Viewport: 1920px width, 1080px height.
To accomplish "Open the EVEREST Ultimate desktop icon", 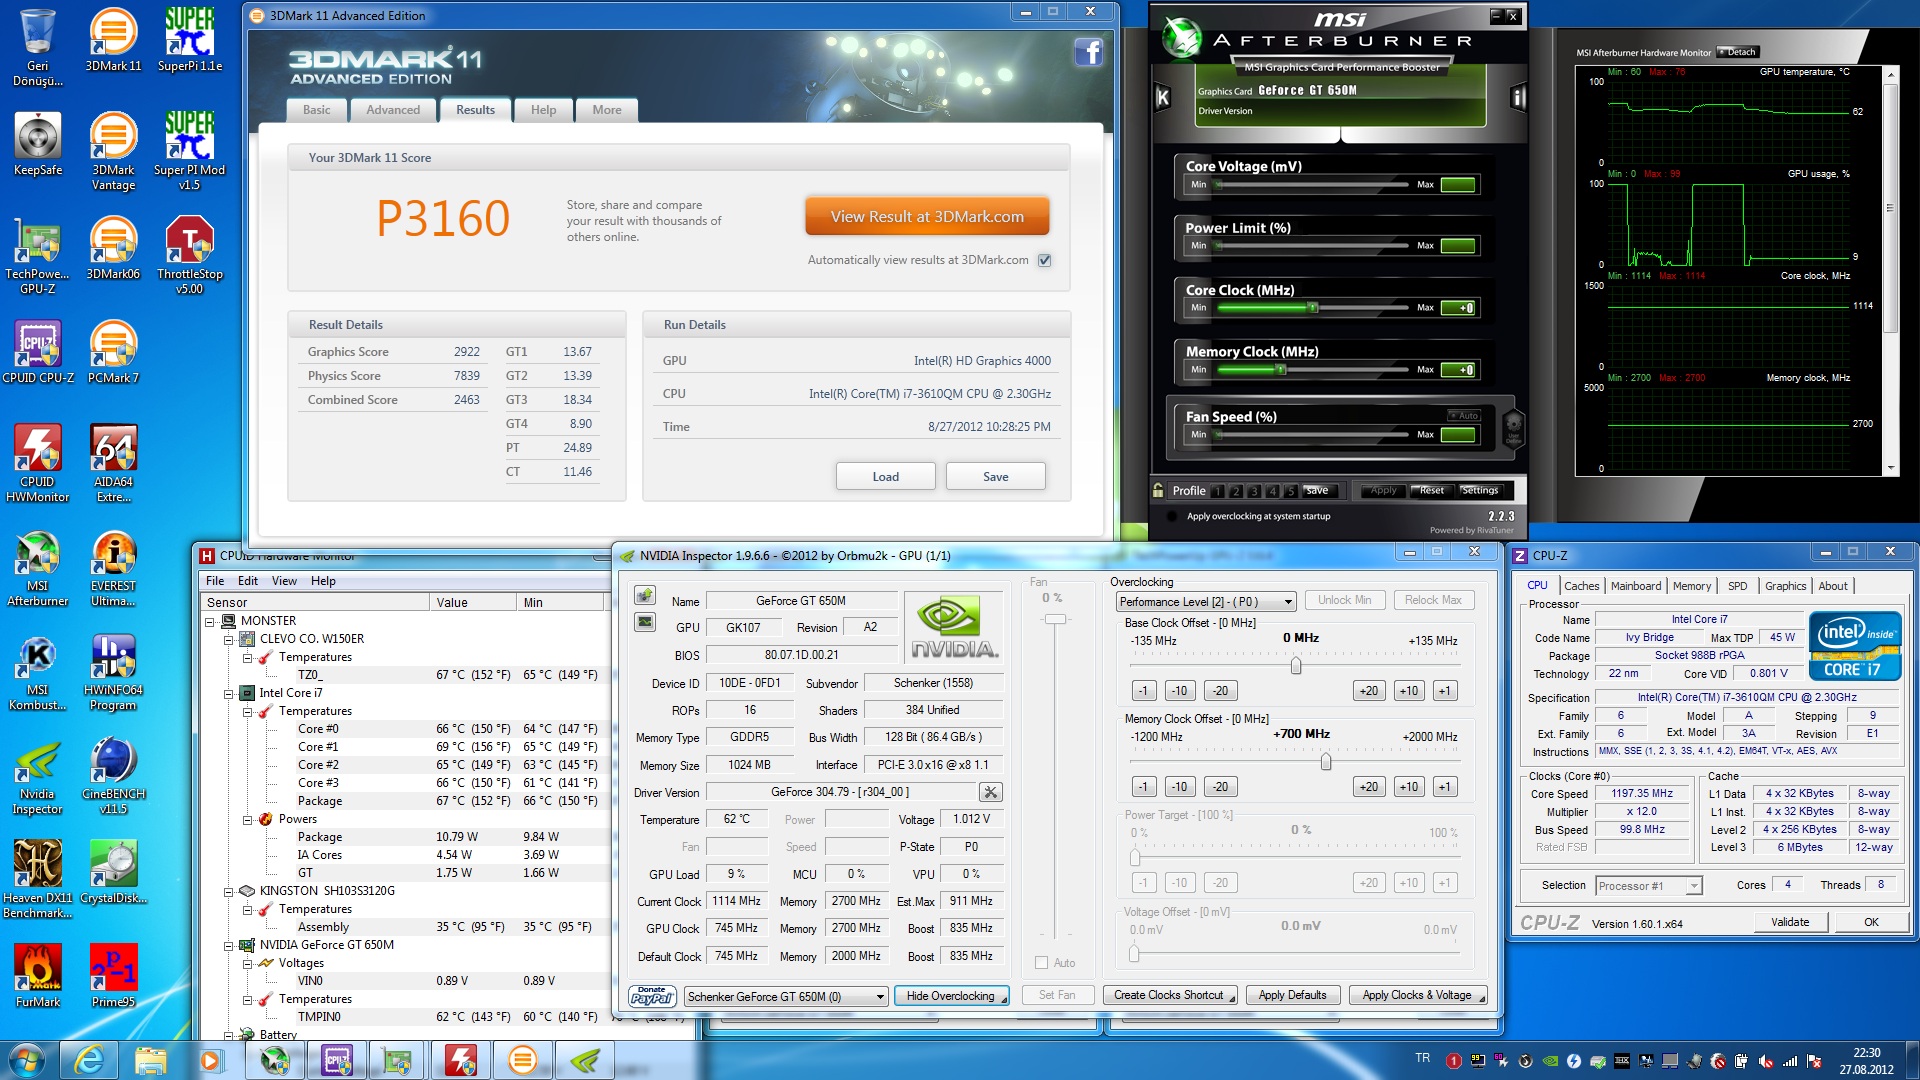I will [113, 567].
